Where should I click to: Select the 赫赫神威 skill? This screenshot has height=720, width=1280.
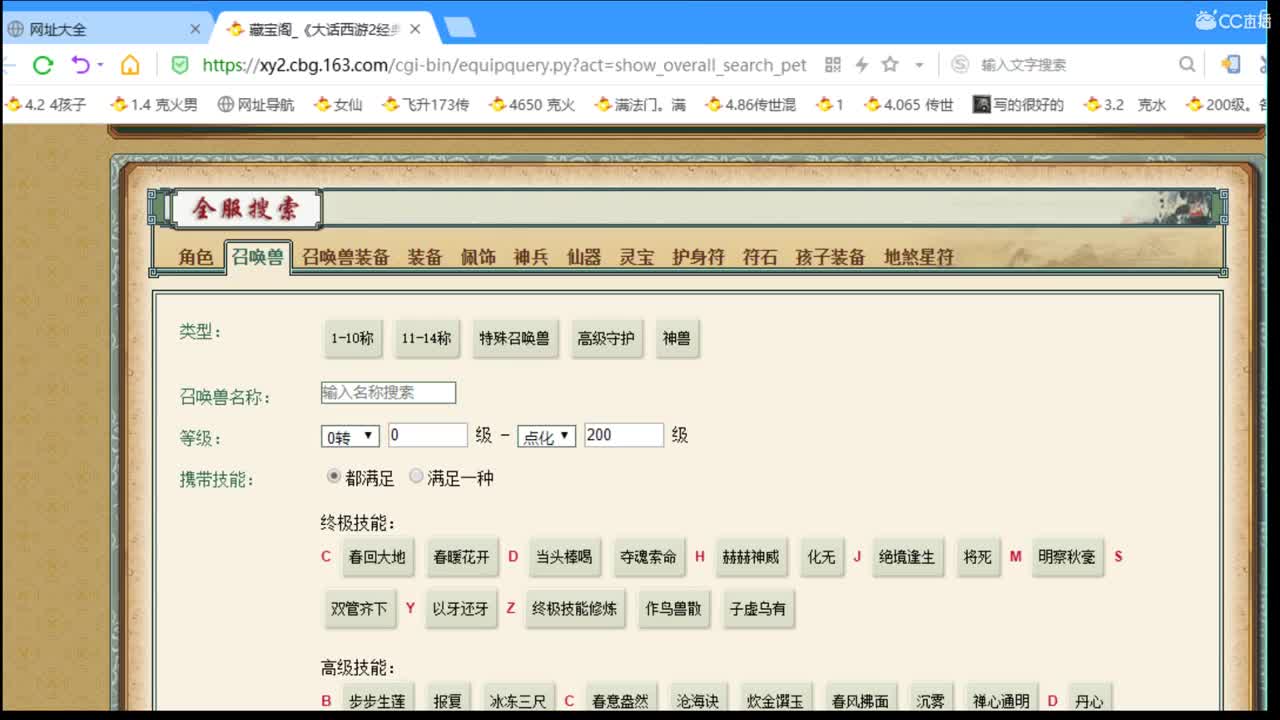[751, 557]
